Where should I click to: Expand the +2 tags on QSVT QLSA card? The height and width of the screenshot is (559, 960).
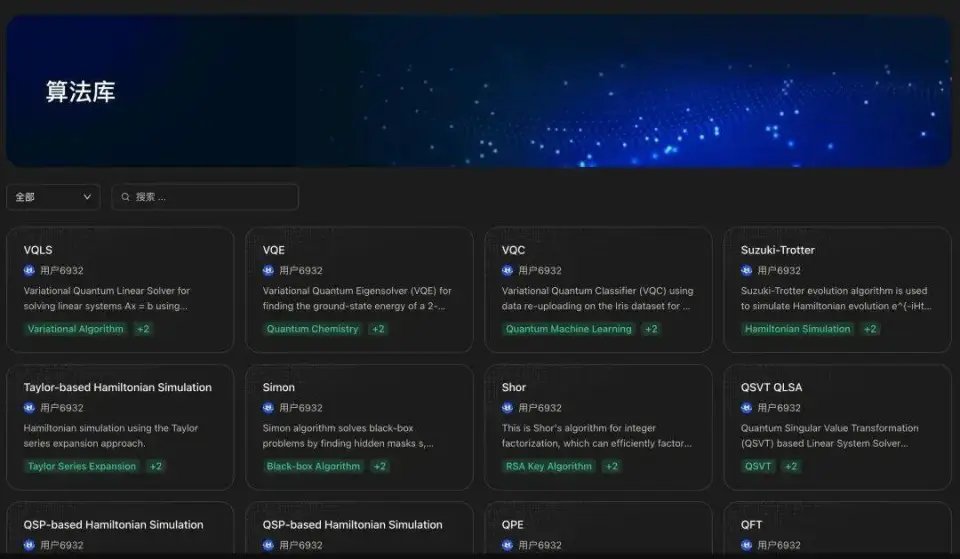(x=791, y=466)
